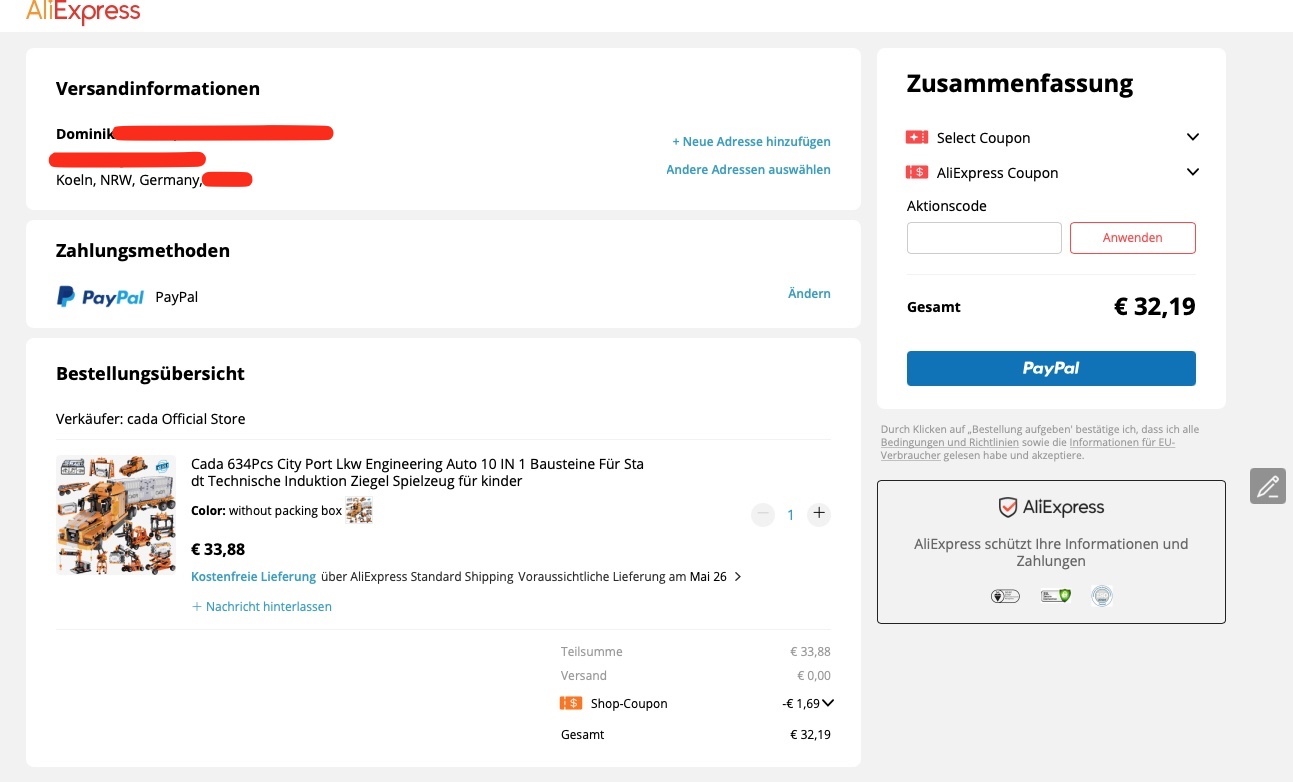Click the Gesamt amount in order overview
Image resolution: width=1293 pixels, height=782 pixels.
810,735
